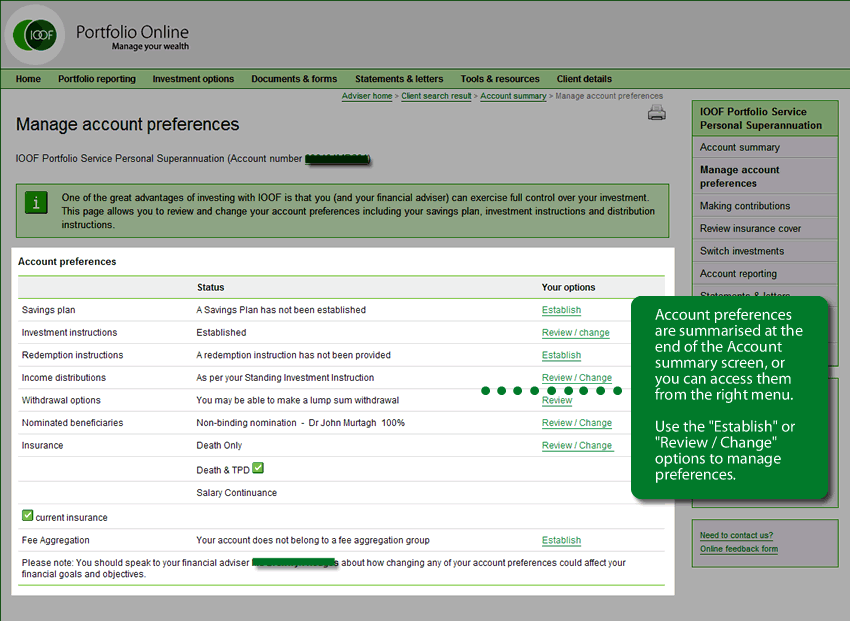The height and width of the screenshot is (621, 850).
Task: Open the Tools & resources menu
Action: coord(500,79)
